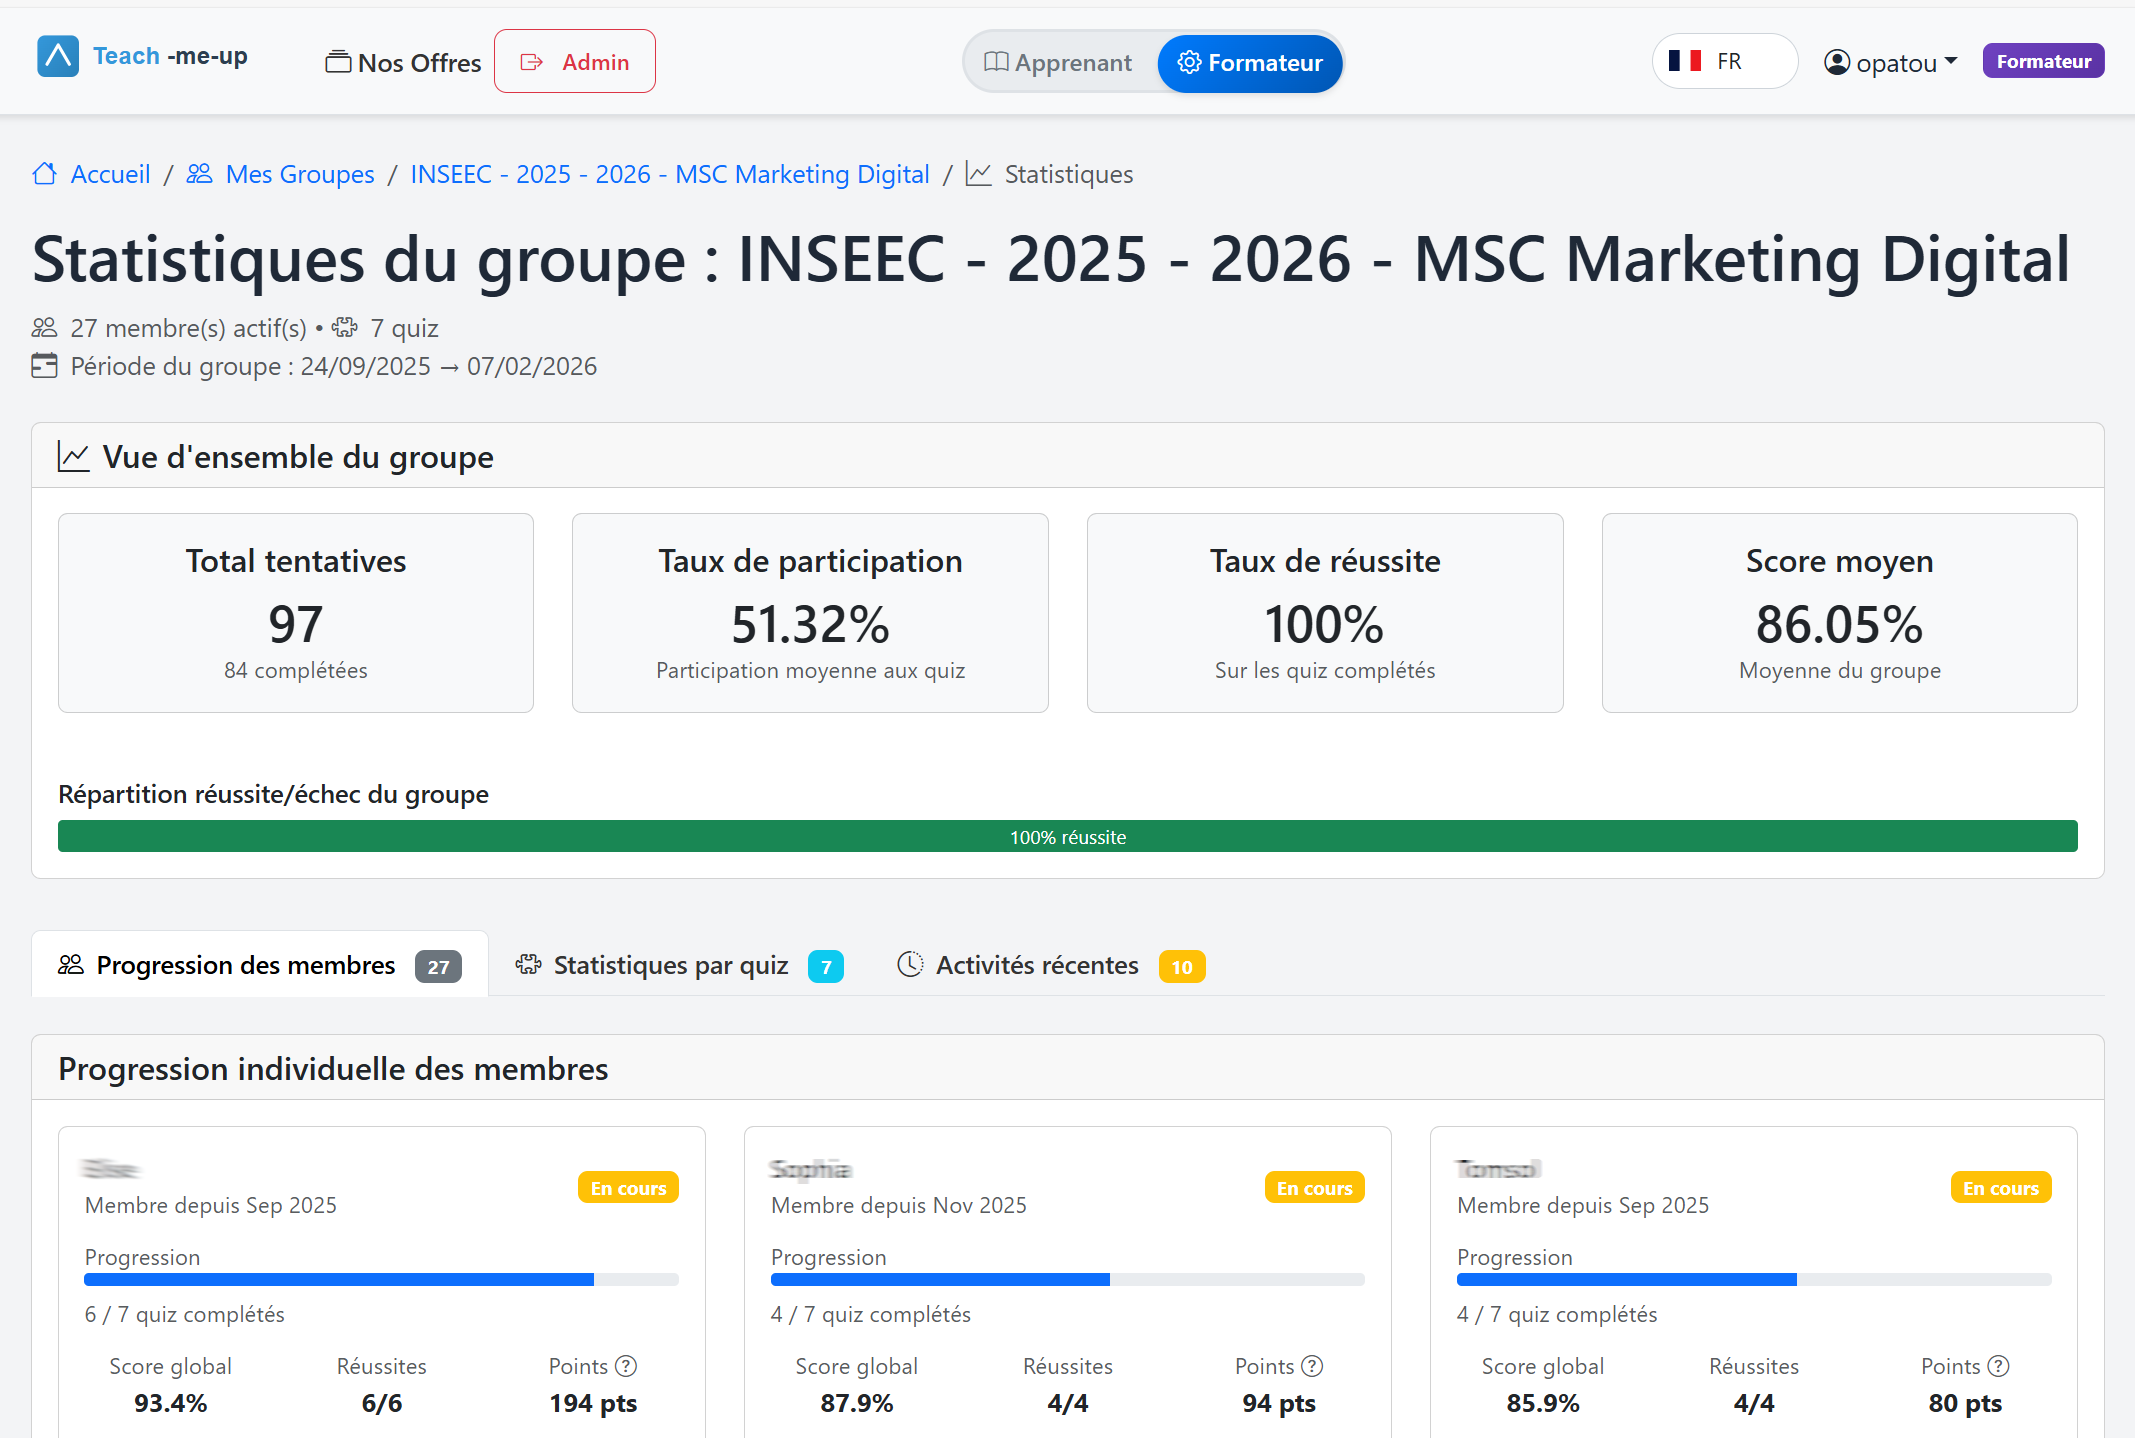2135x1438 pixels.
Task: Click the calendar icon next to Période du groupe
Action: (44, 366)
